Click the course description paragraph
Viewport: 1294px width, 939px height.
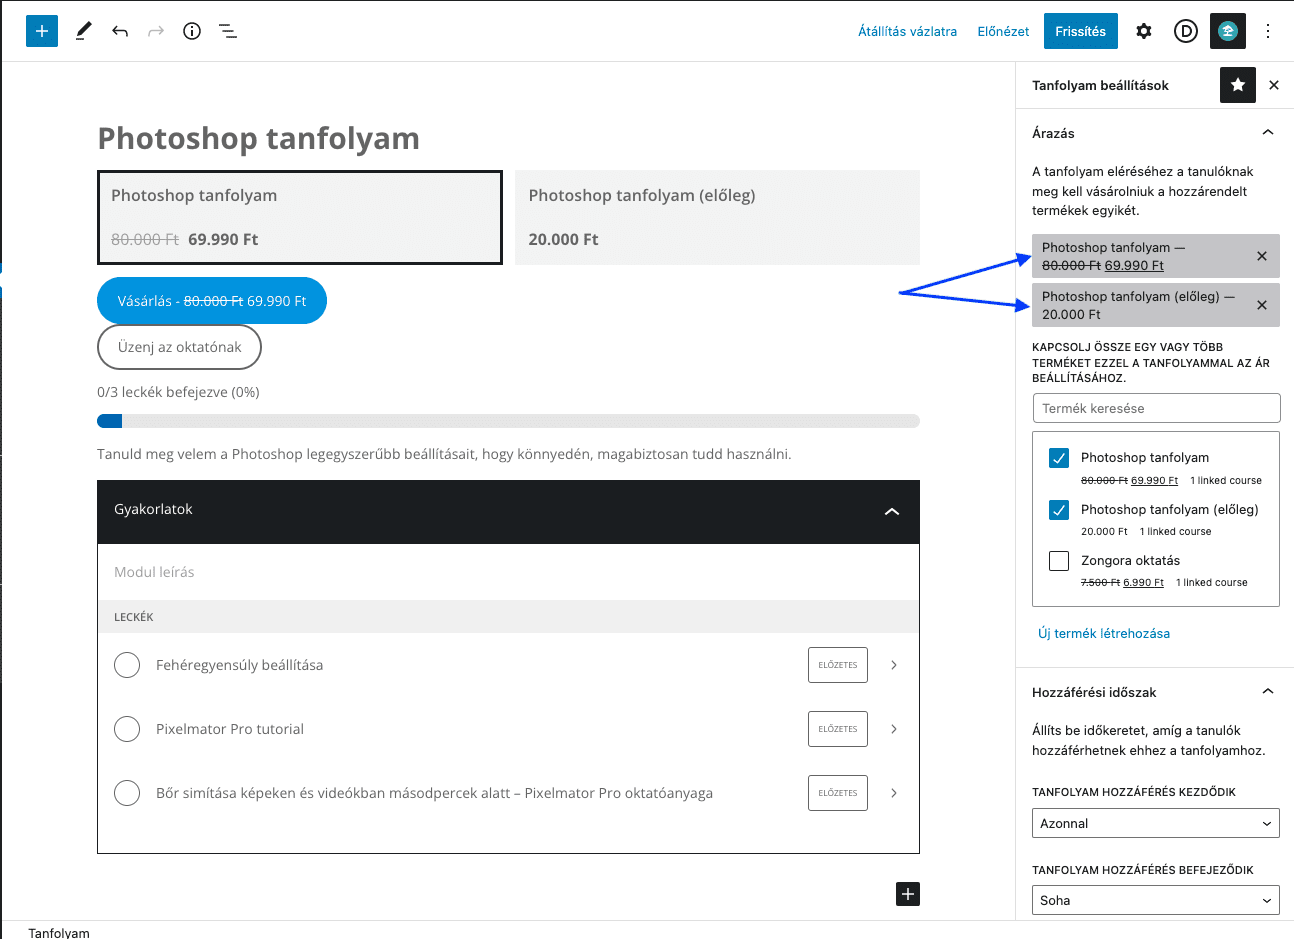444,454
